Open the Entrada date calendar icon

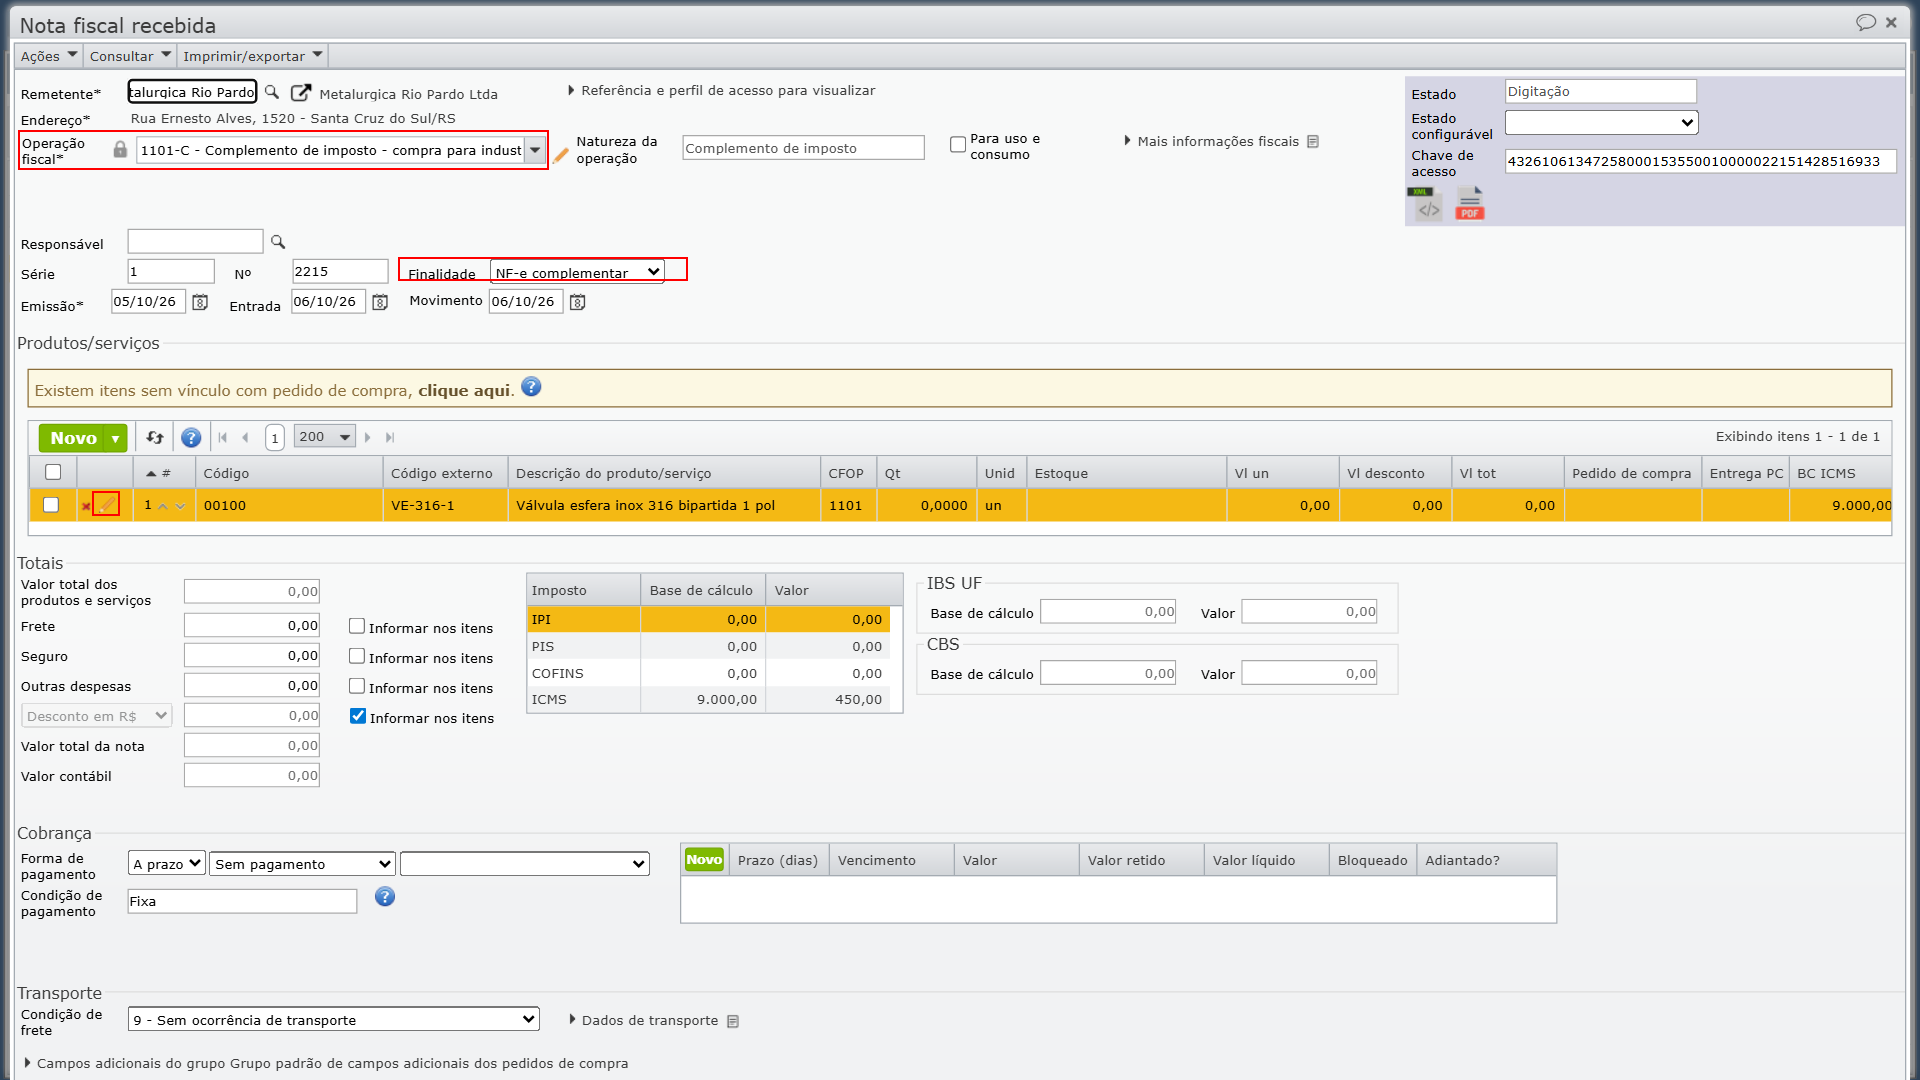[380, 302]
